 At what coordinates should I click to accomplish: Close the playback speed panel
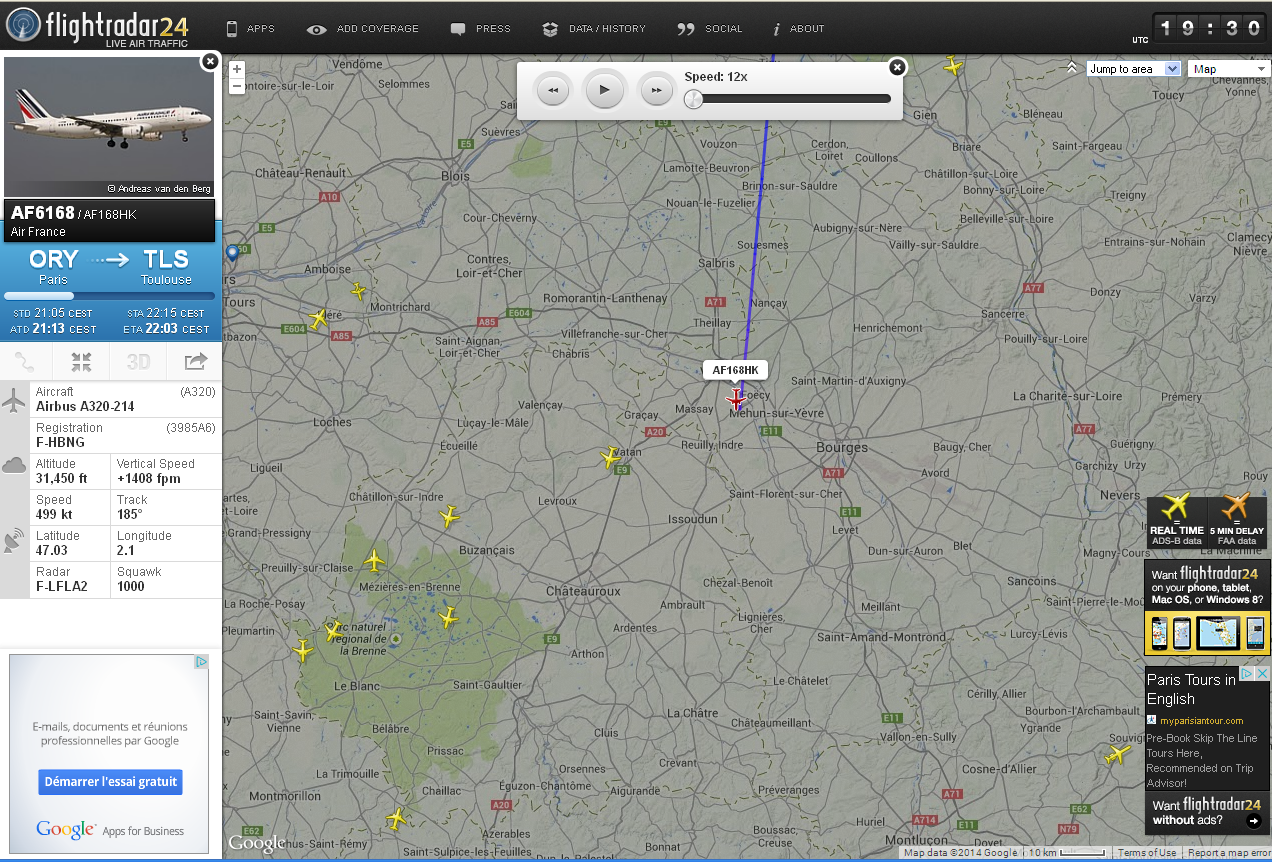click(x=897, y=67)
